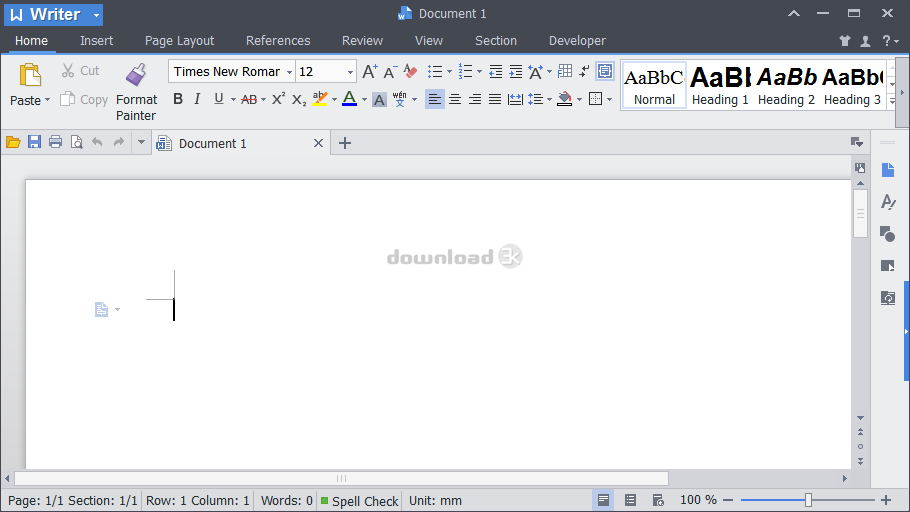Screen dimensions: 910x512
Task: Click the zoom slider handle
Action: click(x=808, y=500)
